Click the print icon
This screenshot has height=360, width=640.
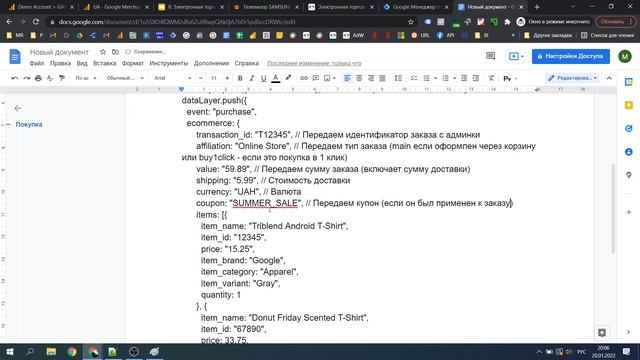click(x=38, y=78)
